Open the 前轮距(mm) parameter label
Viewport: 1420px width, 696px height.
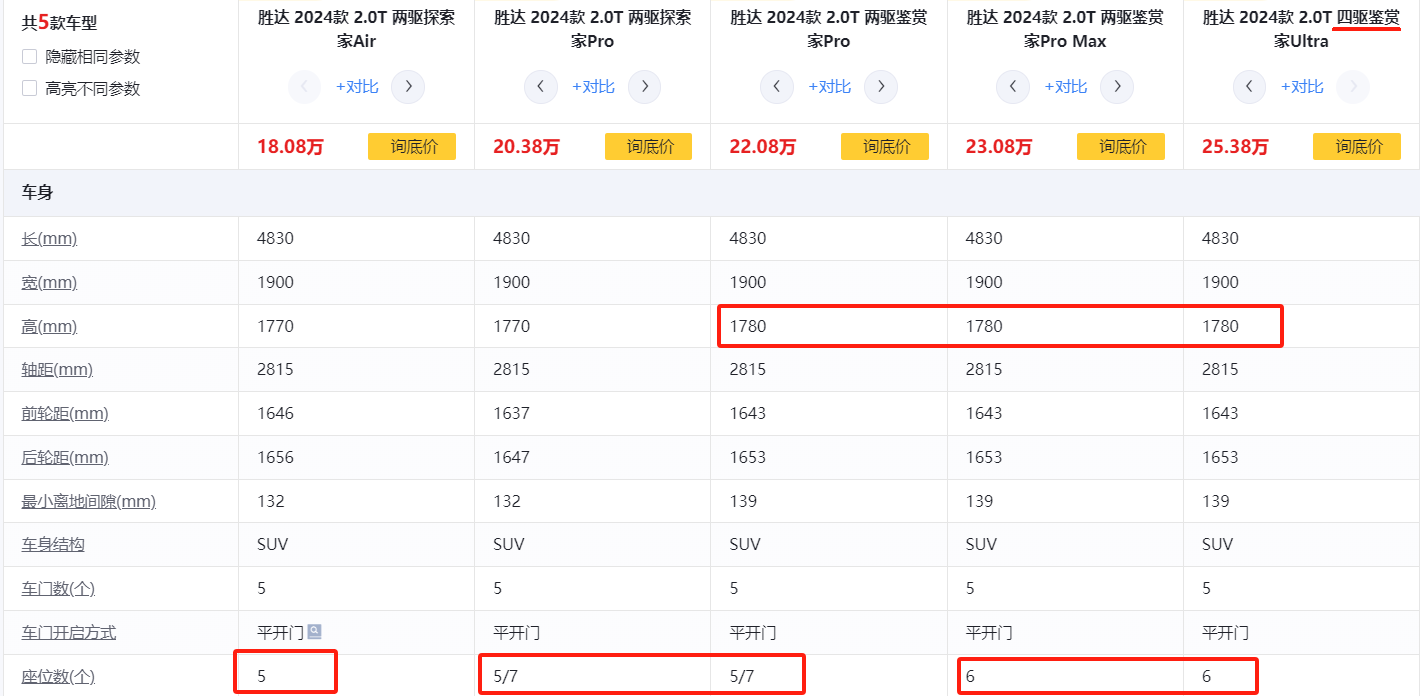point(65,414)
